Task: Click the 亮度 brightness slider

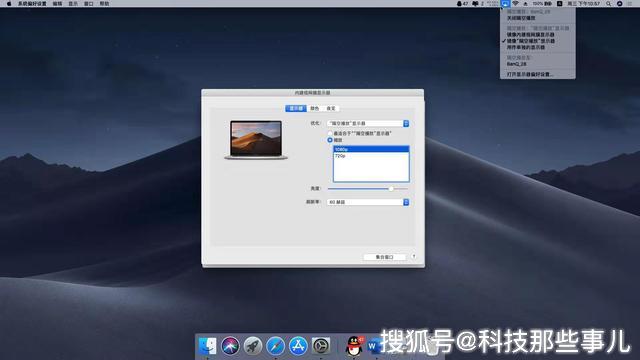Action: (x=368, y=189)
